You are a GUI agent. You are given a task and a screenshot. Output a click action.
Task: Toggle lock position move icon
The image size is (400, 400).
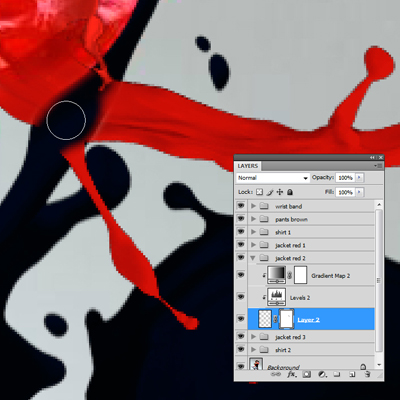pos(280,192)
